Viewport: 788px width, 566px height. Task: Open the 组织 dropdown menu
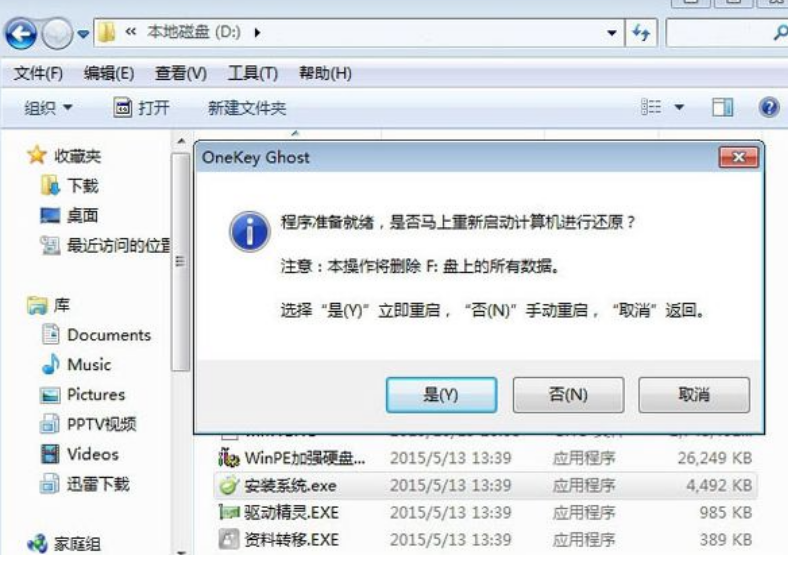tap(48, 108)
